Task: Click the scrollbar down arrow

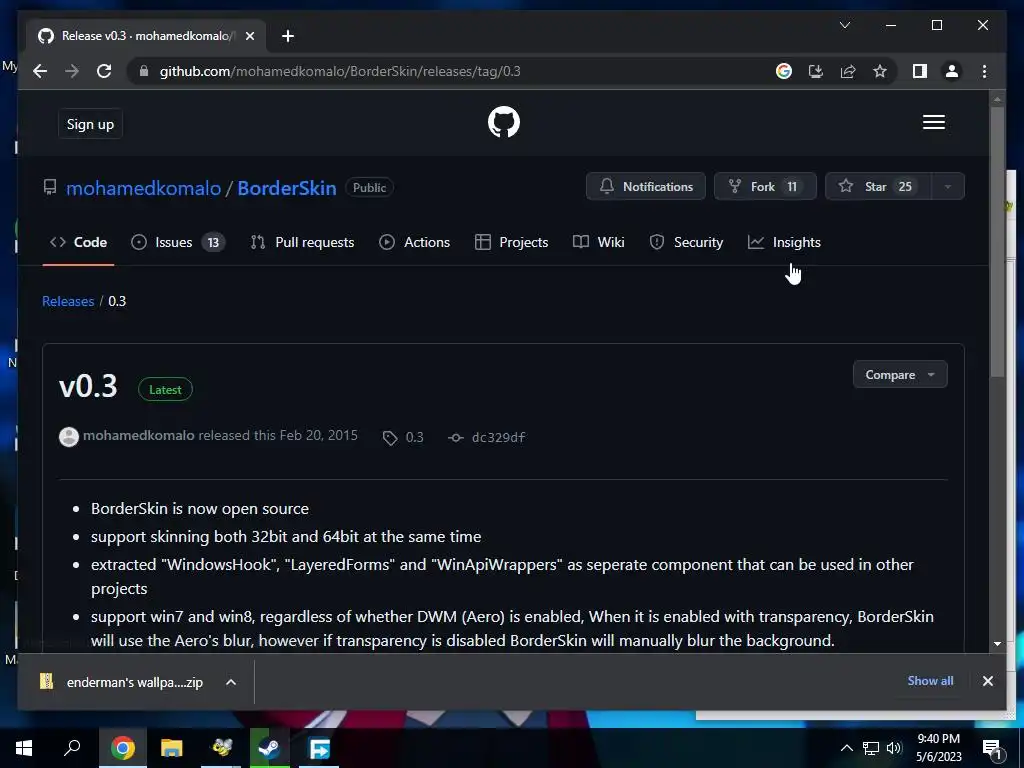Action: pos(997,643)
